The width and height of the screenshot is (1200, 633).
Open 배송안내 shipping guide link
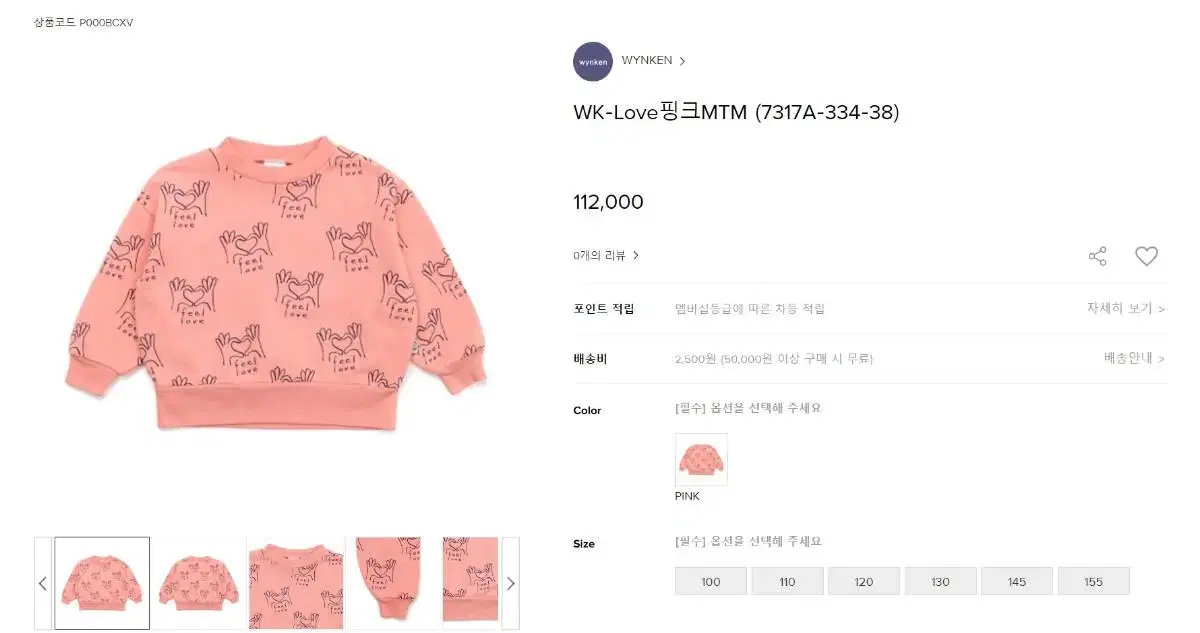[1135, 358]
